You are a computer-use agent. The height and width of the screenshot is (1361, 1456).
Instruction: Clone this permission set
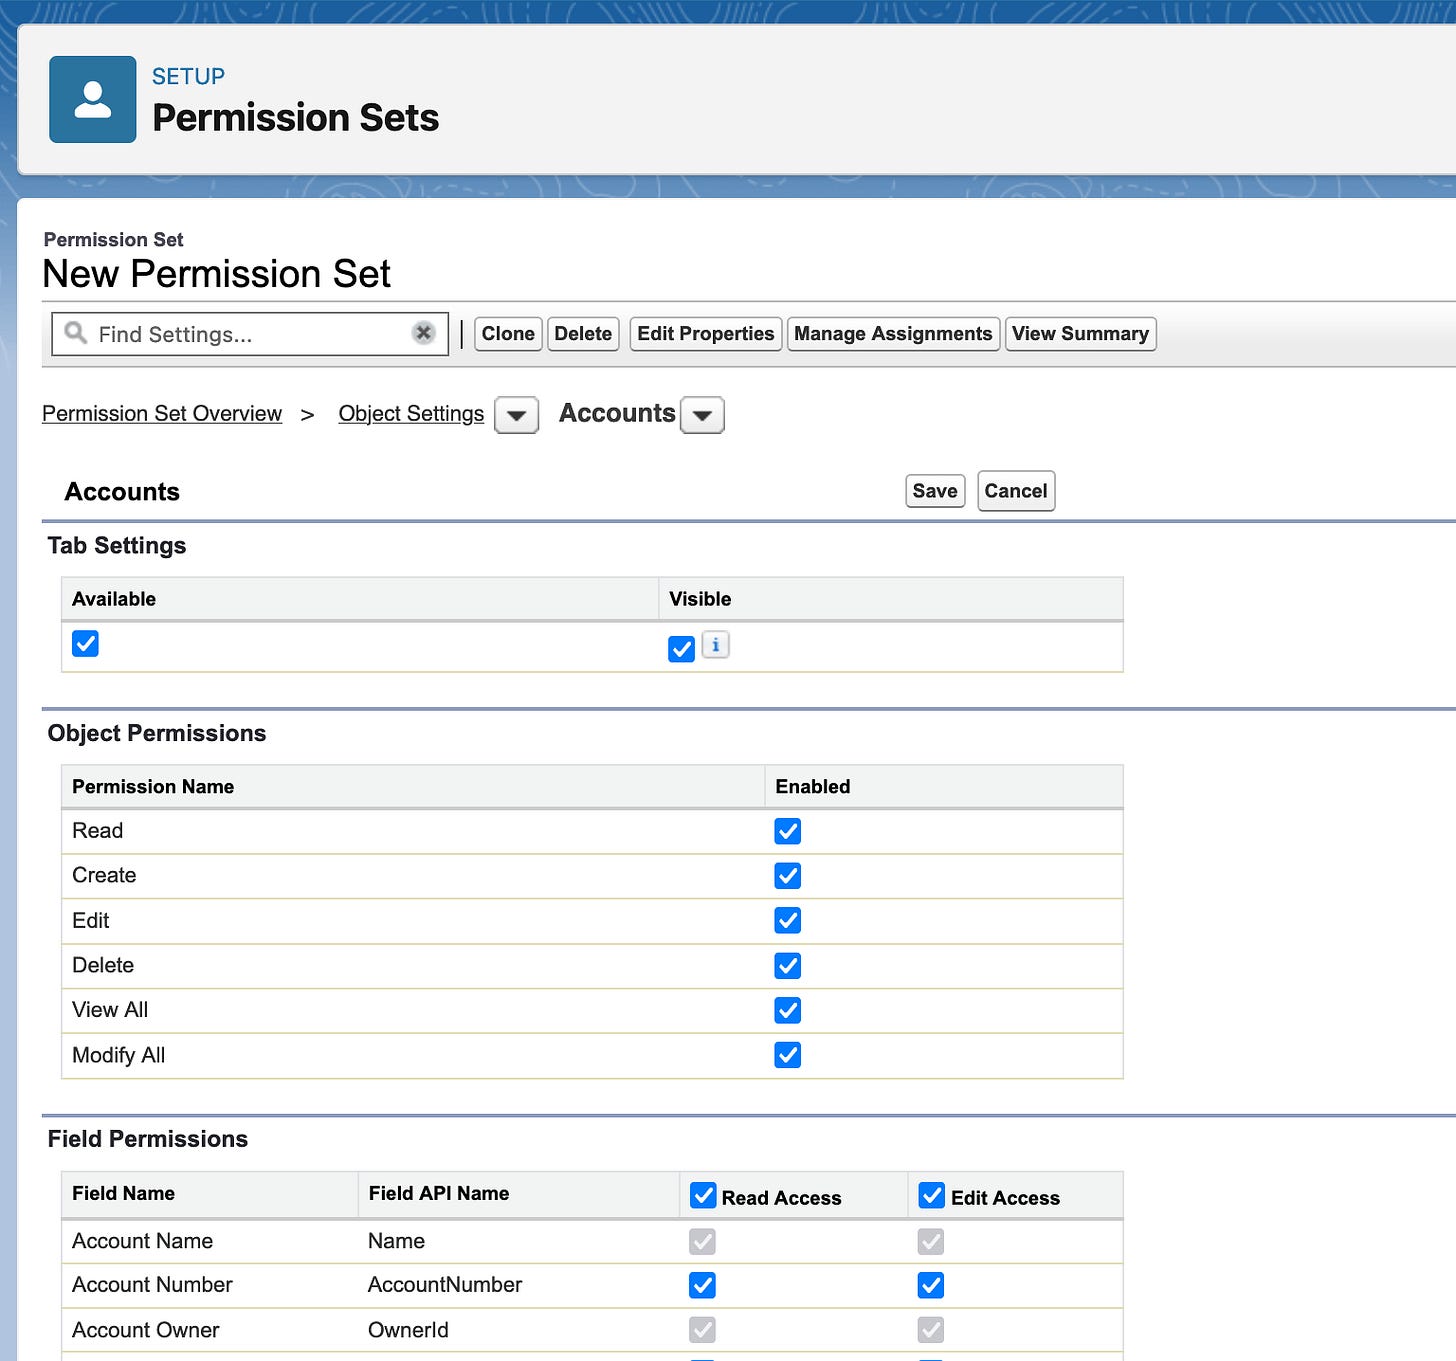click(x=508, y=334)
